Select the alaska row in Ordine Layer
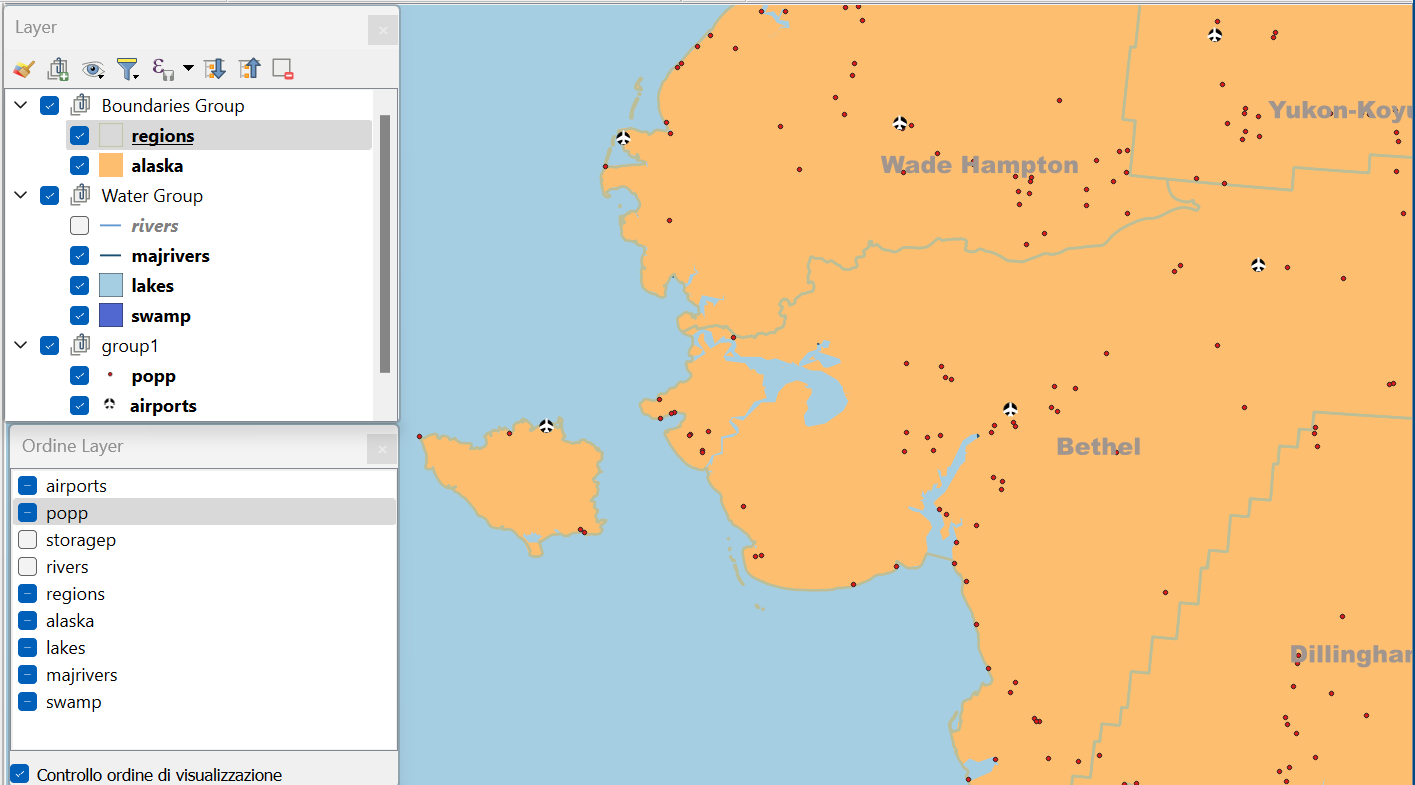This screenshot has width=1415, height=785. [204, 621]
